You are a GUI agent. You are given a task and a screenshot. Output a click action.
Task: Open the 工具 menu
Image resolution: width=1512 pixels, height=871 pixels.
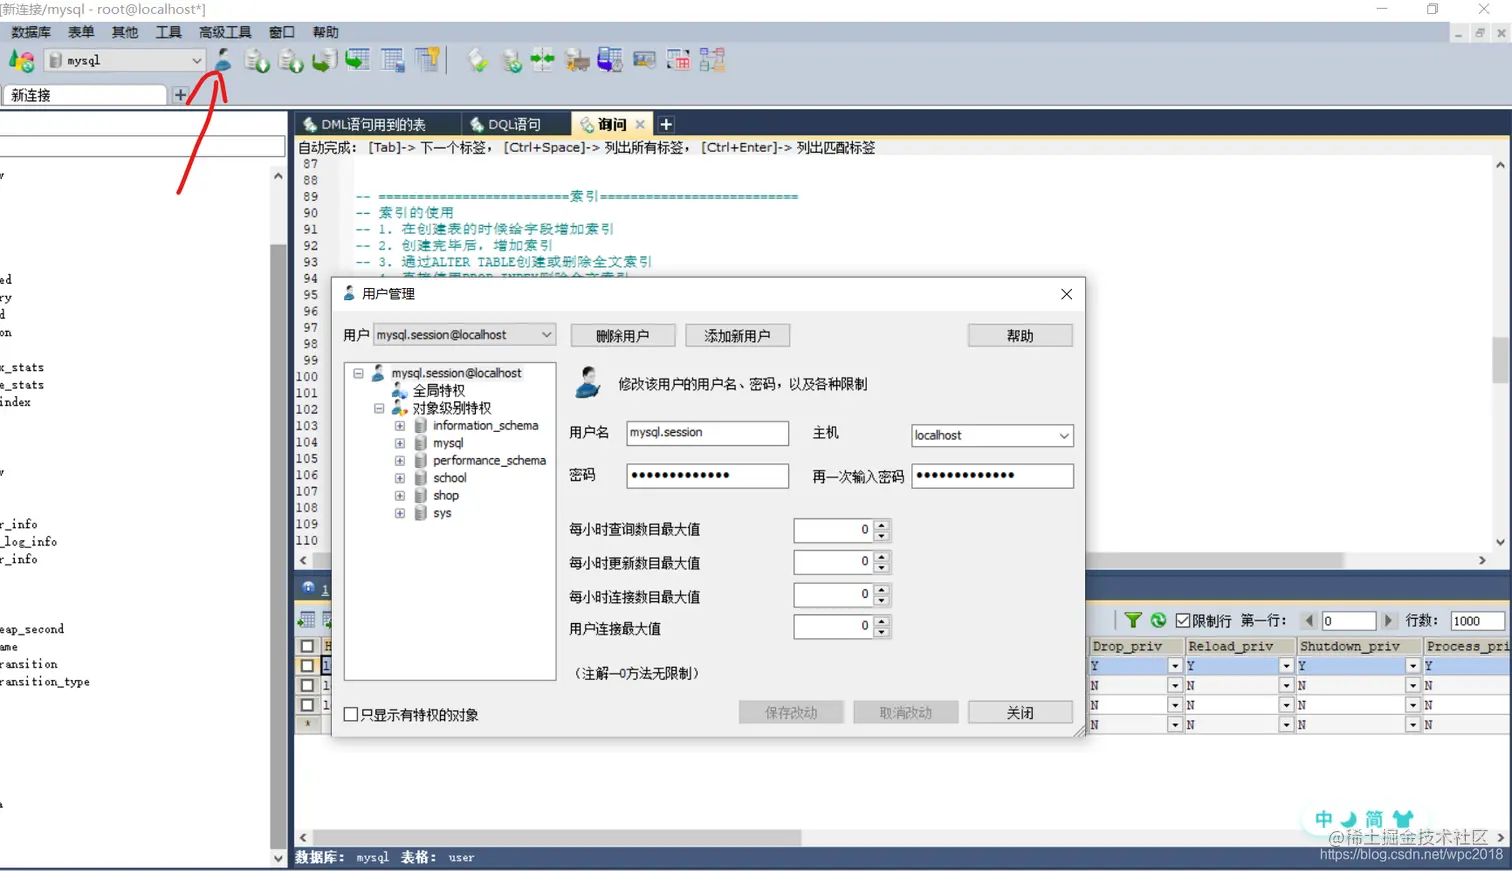tap(169, 32)
